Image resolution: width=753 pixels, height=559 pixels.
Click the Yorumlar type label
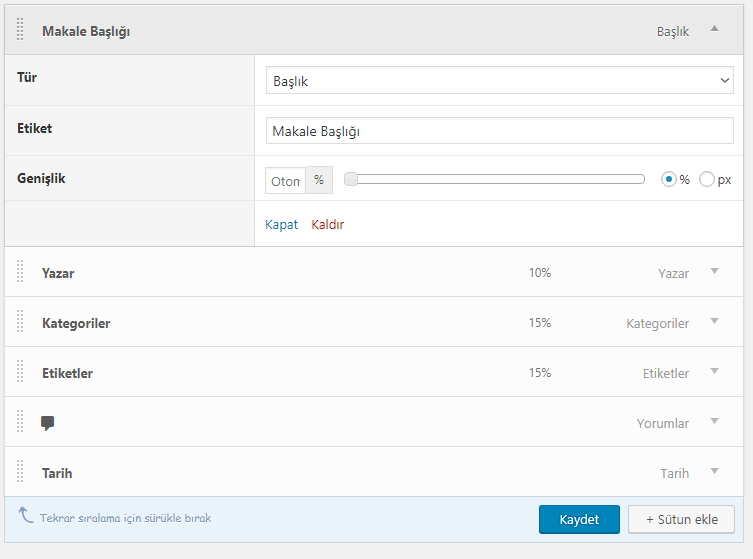[x=663, y=423]
